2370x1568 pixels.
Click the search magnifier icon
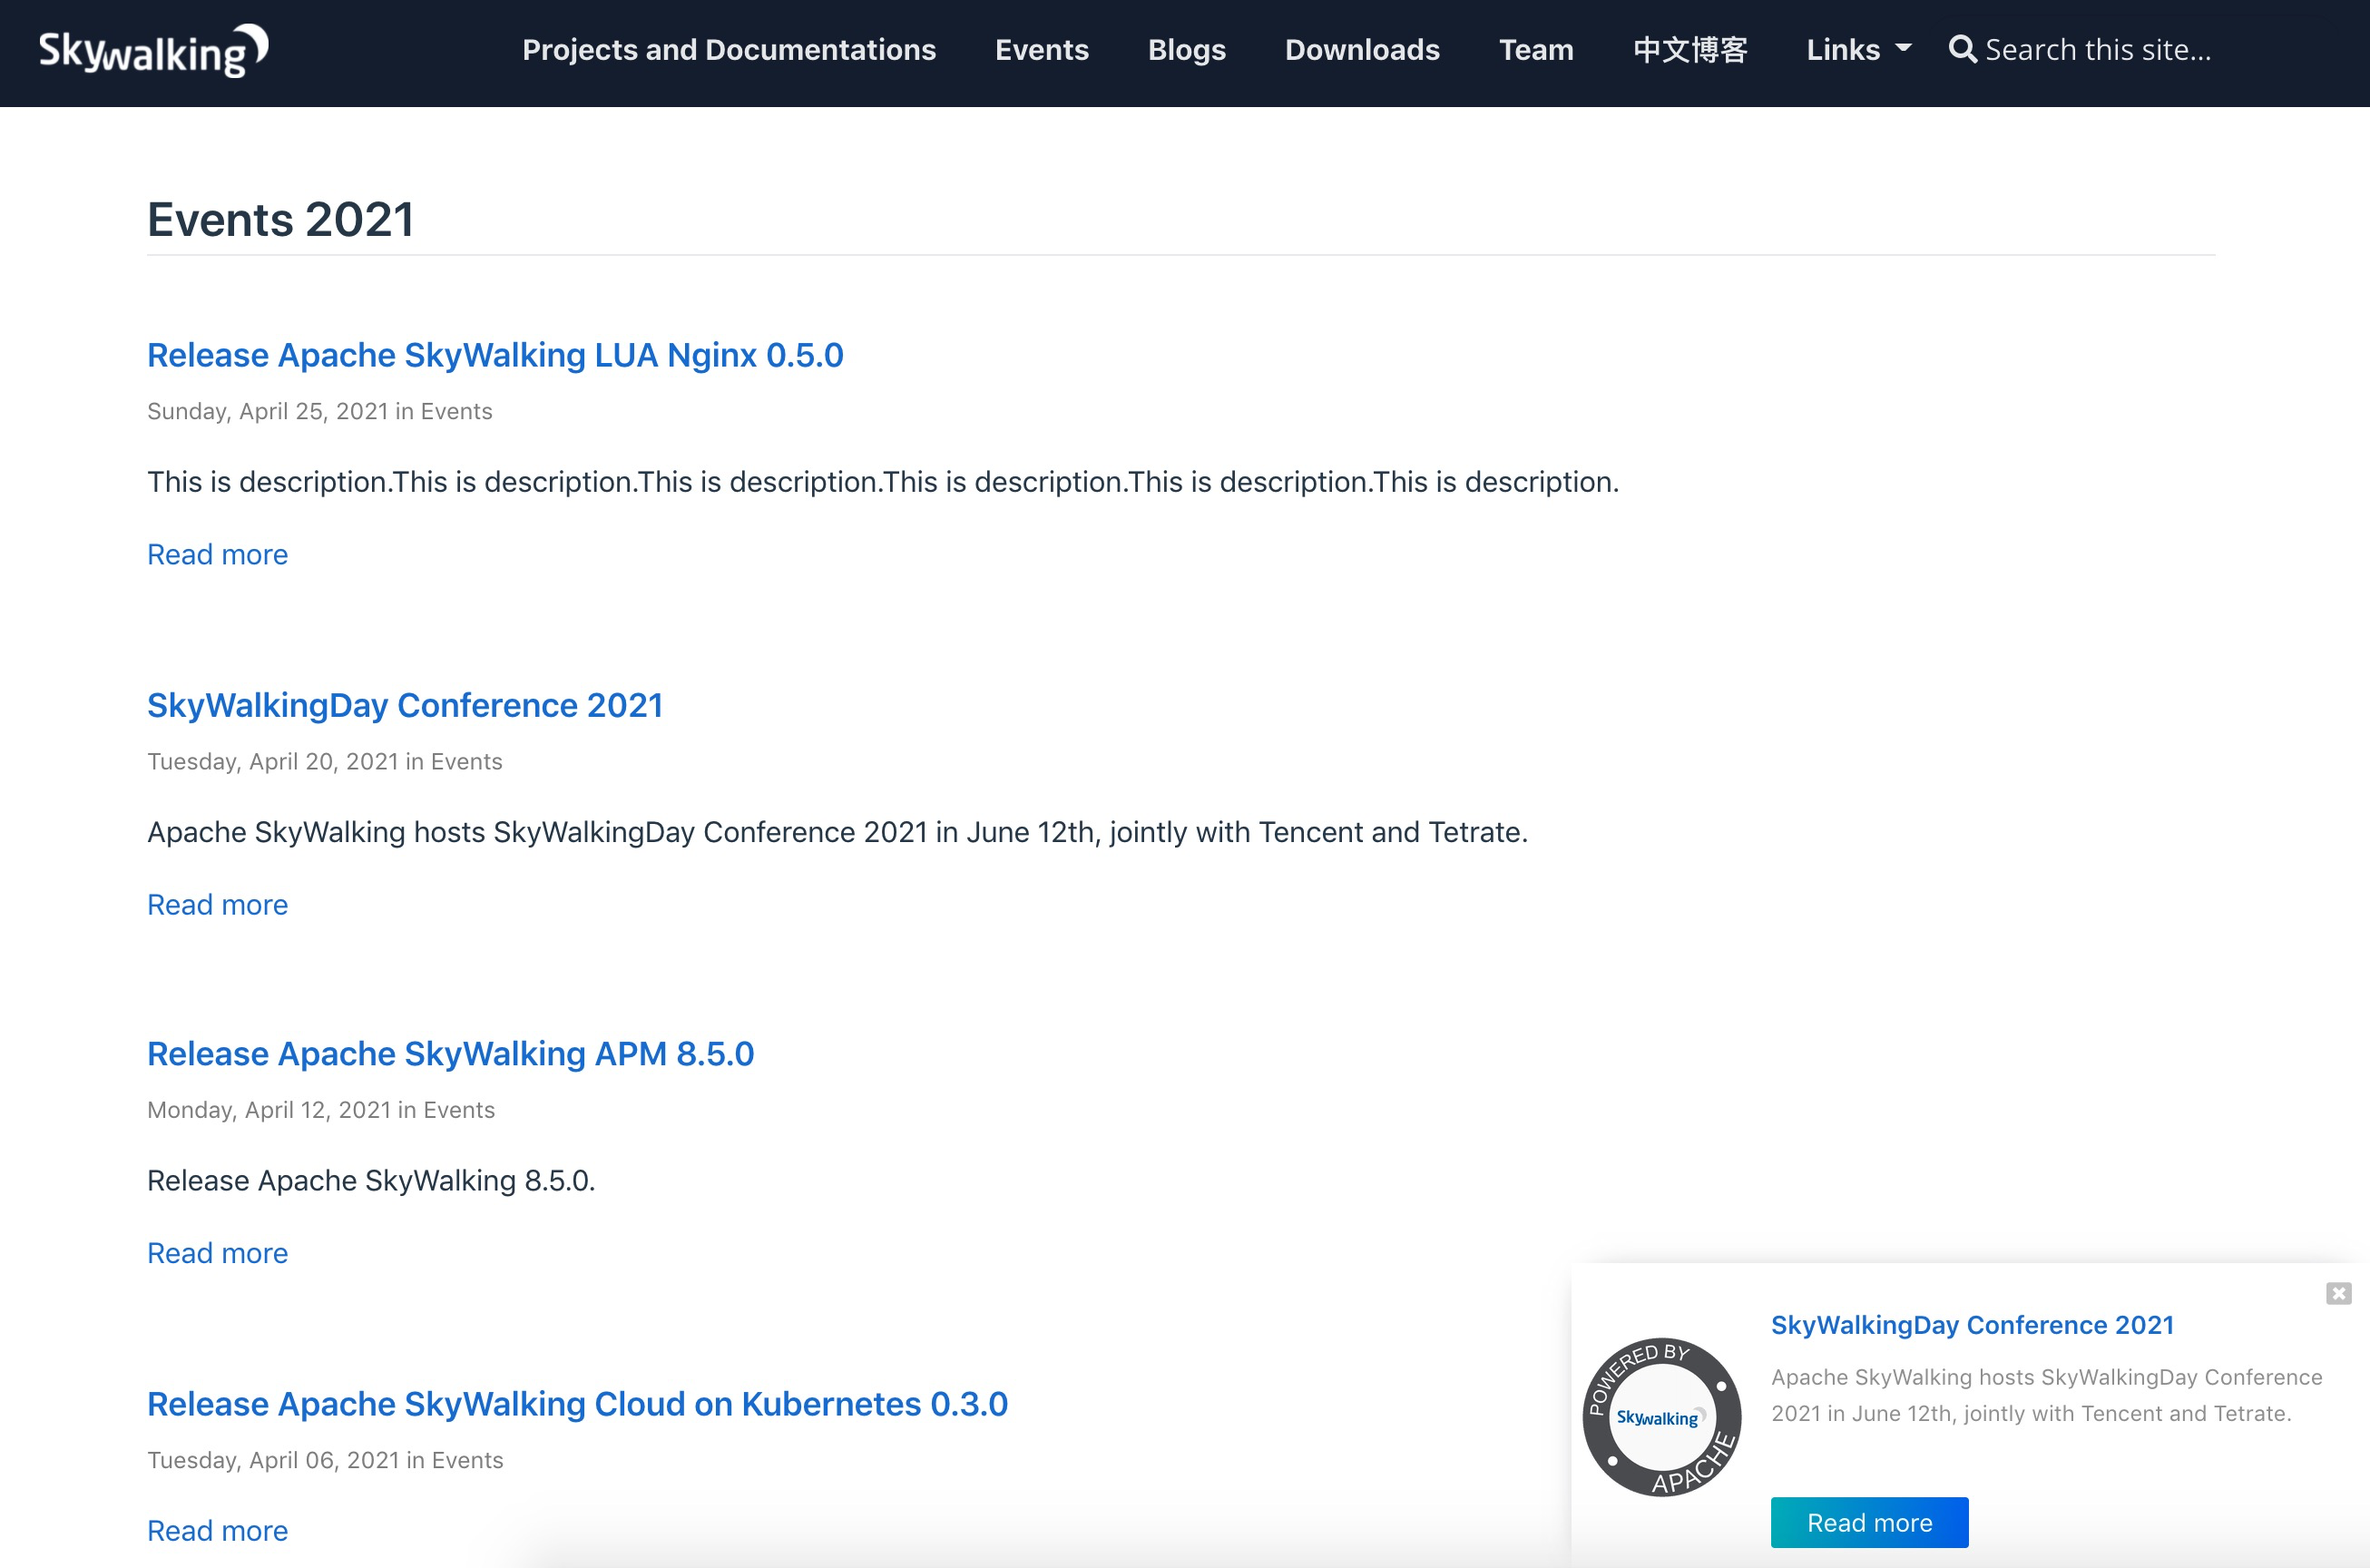[x=1962, y=50]
